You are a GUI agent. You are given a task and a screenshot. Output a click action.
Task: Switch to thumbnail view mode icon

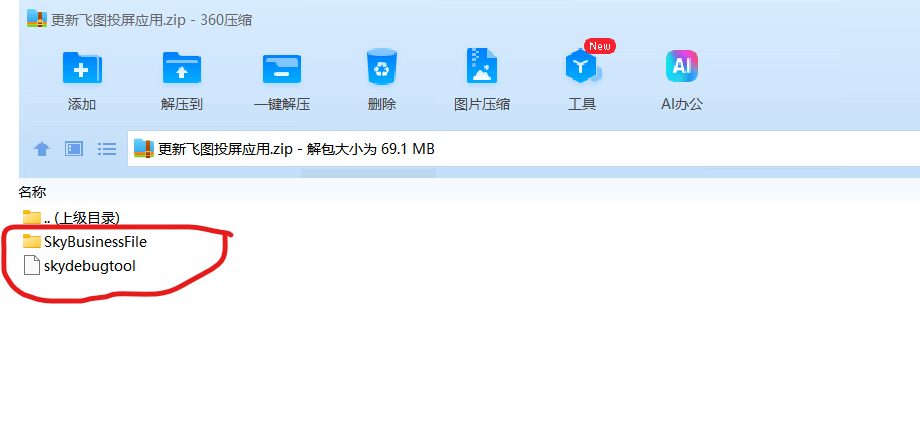coord(74,149)
